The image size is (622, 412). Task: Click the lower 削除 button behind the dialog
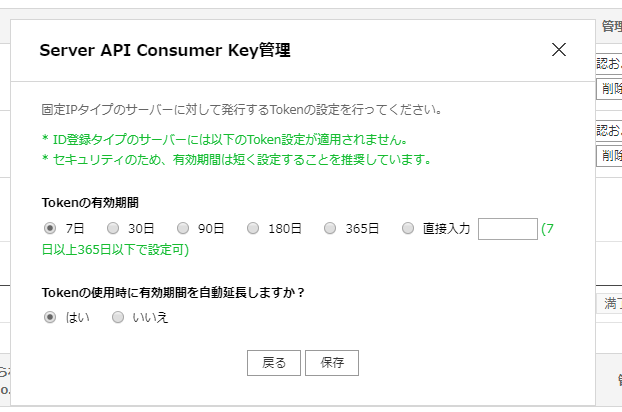tap(609, 155)
